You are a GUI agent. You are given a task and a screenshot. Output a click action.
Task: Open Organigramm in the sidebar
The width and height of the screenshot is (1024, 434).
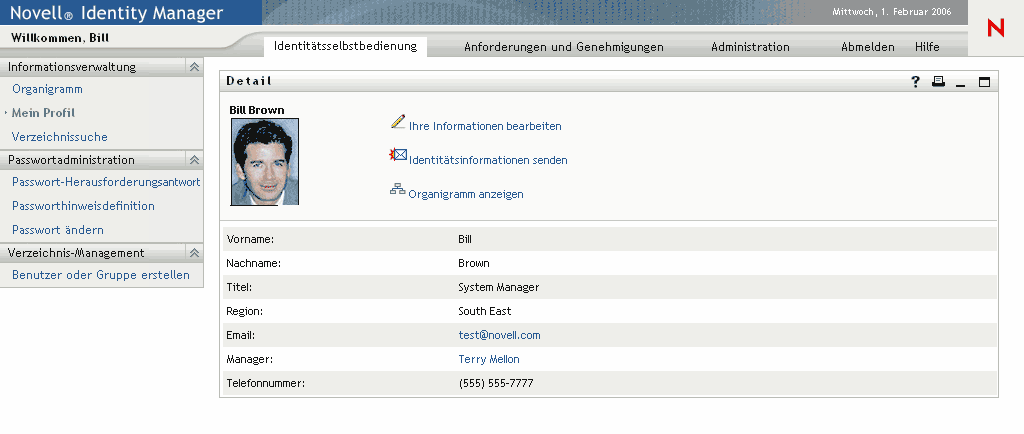click(x=47, y=89)
